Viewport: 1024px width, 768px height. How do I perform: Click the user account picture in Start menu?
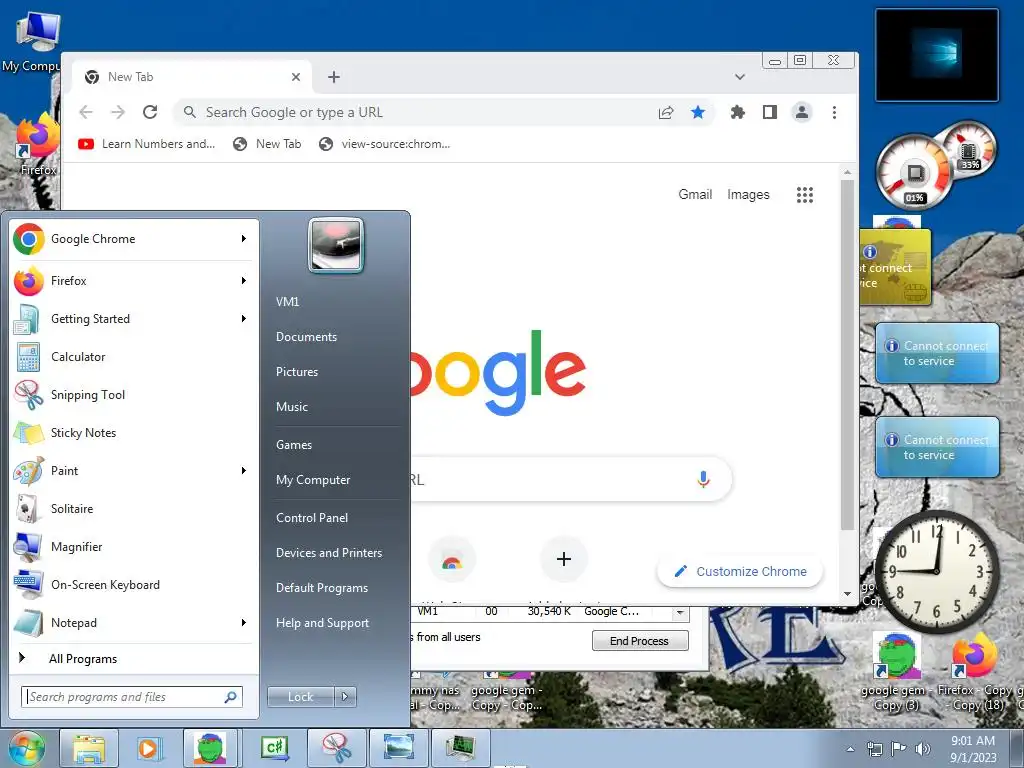pyautogui.click(x=336, y=245)
